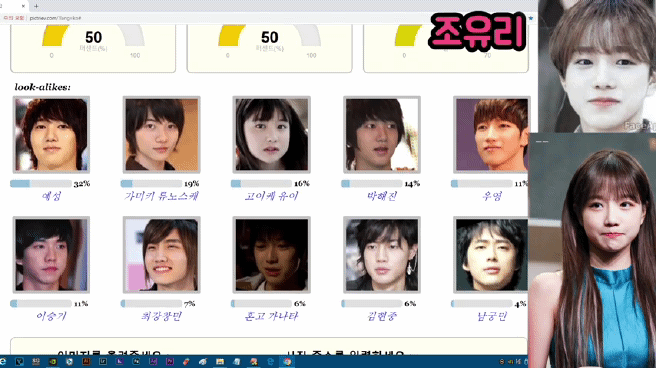The width and height of the screenshot is (656, 368).
Task: Switch to Chrome in the taskbar
Action: click(x=287, y=362)
